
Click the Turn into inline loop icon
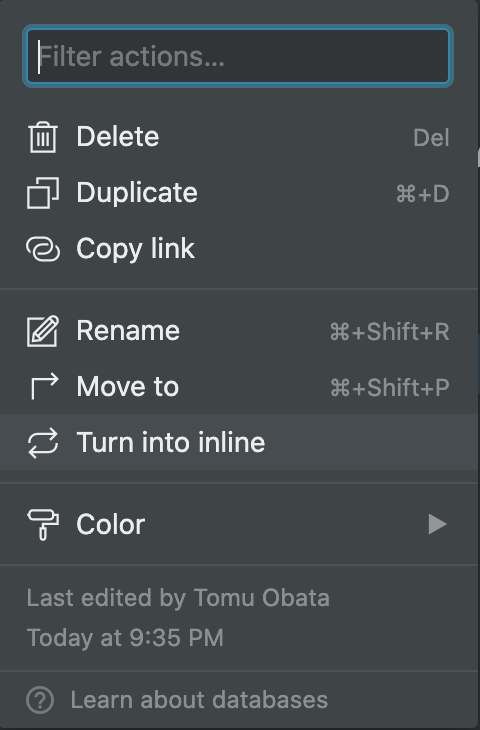pyautogui.click(x=43, y=443)
